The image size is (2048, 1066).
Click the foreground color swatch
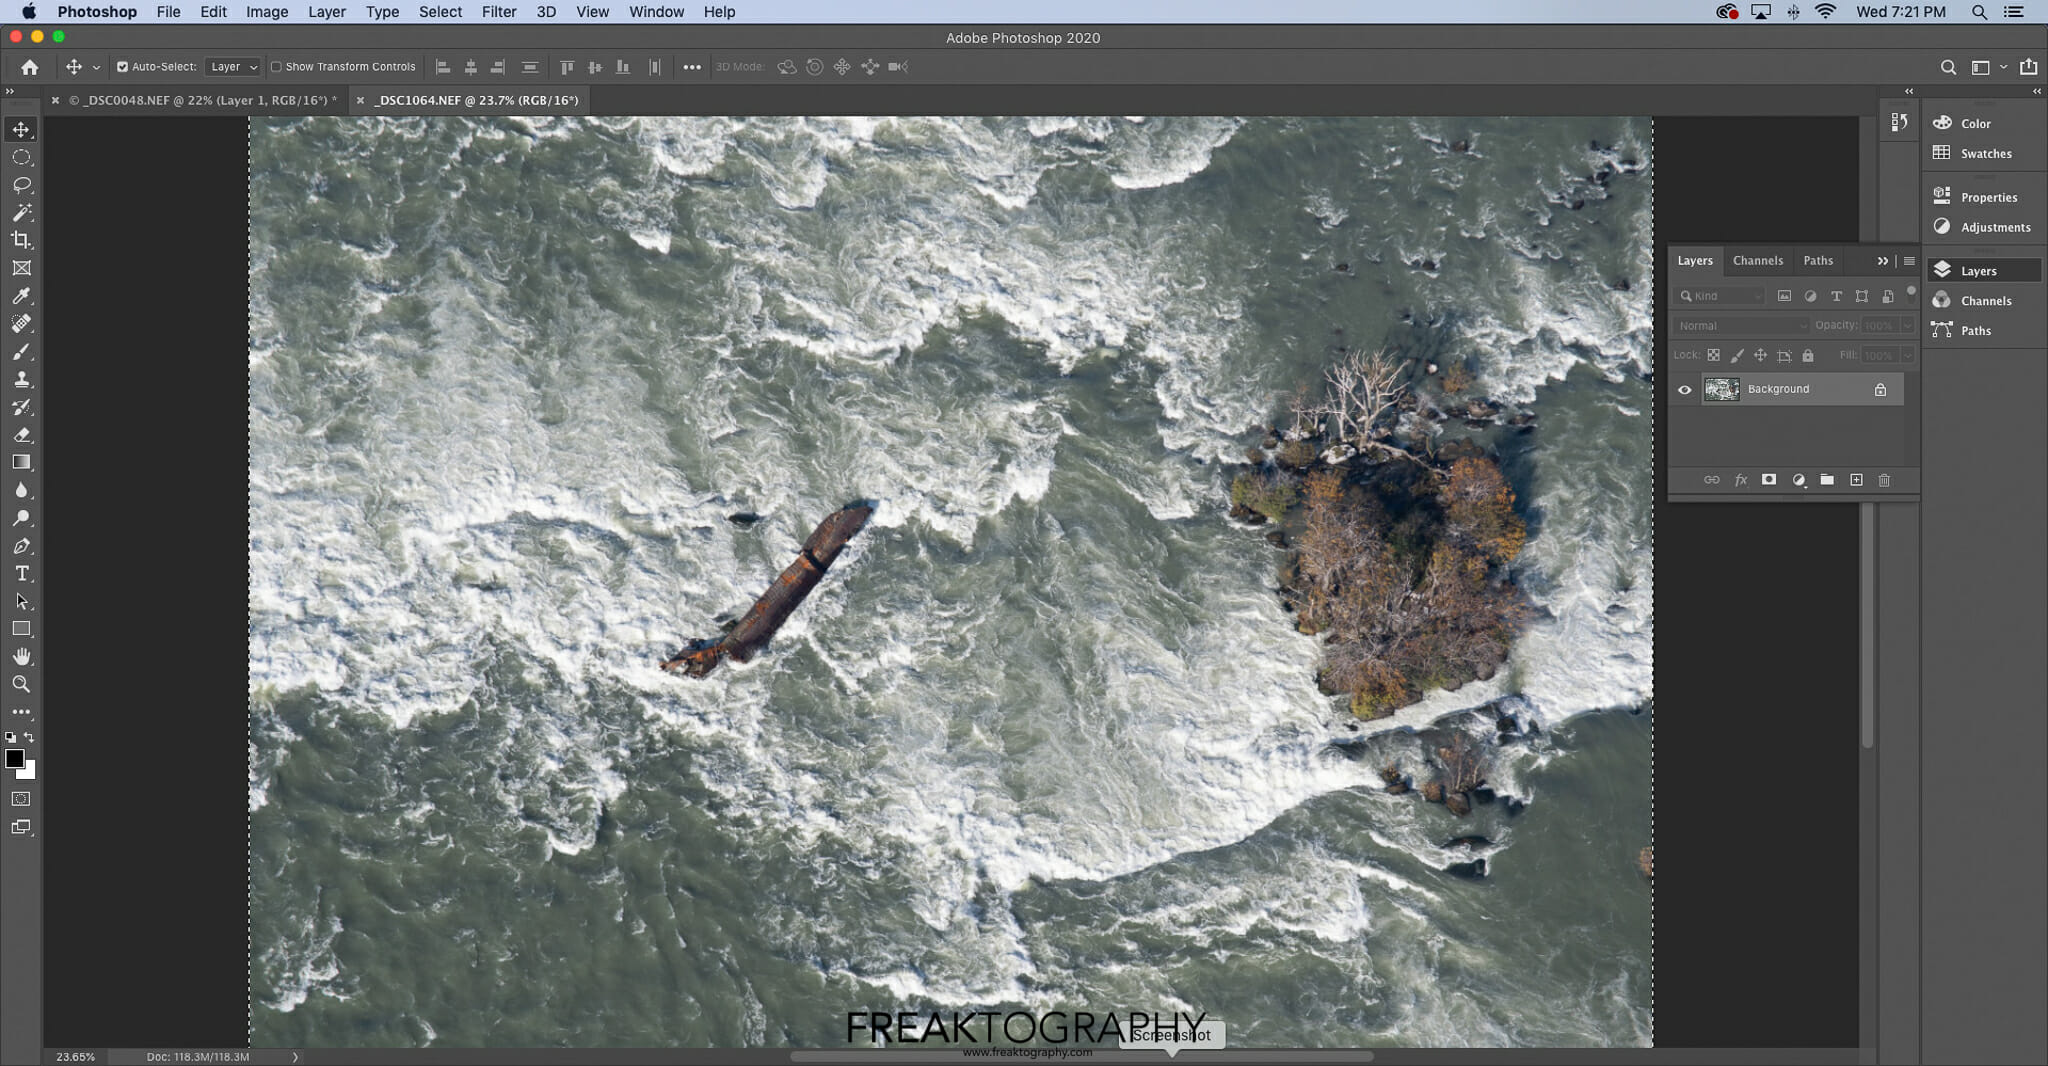point(14,759)
